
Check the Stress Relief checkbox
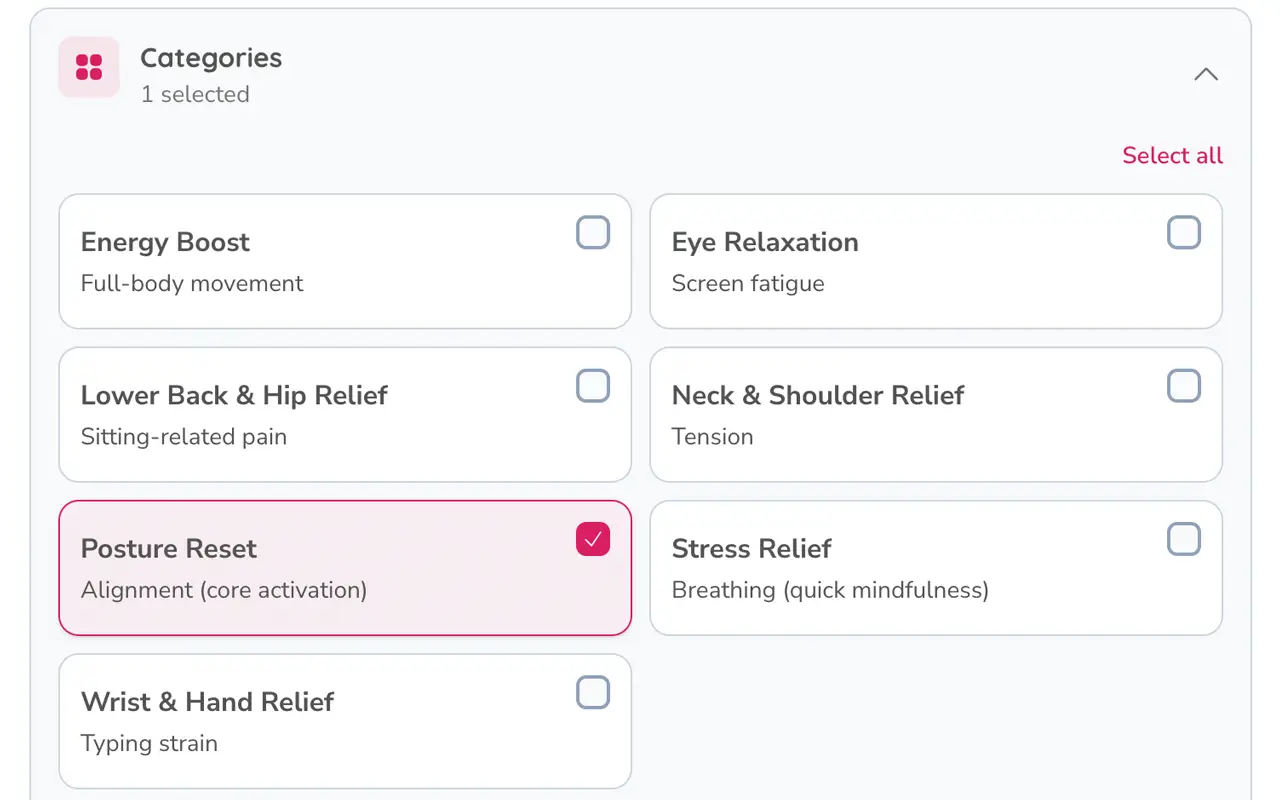pos(1184,539)
